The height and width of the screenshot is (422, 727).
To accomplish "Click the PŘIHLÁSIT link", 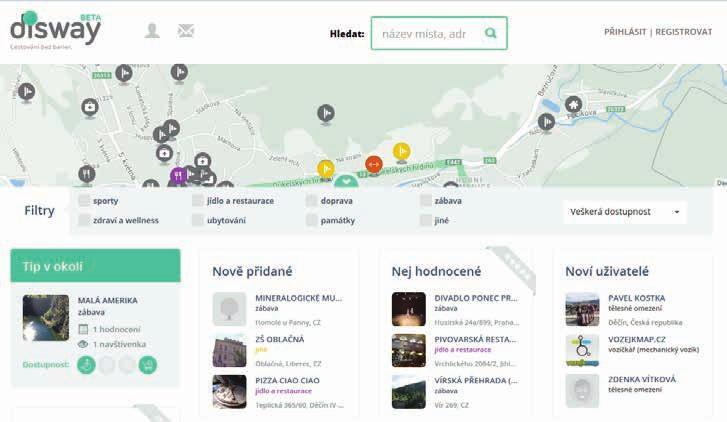I will [x=625, y=32].
